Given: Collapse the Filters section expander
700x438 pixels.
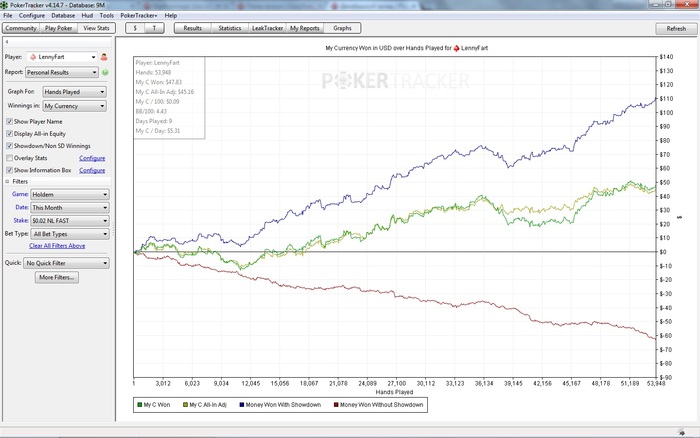Looking at the screenshot, I should point(7,181).
